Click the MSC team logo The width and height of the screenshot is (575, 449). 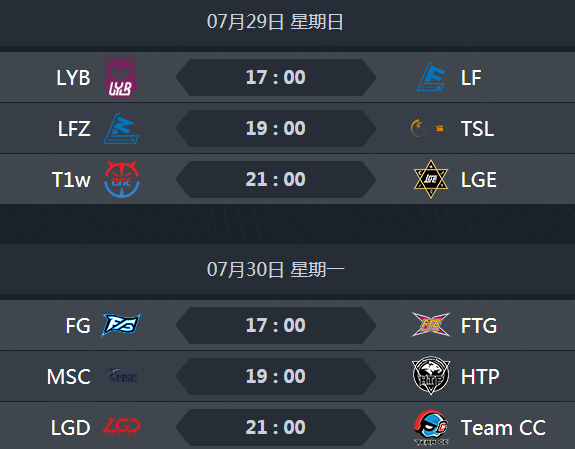121,376
